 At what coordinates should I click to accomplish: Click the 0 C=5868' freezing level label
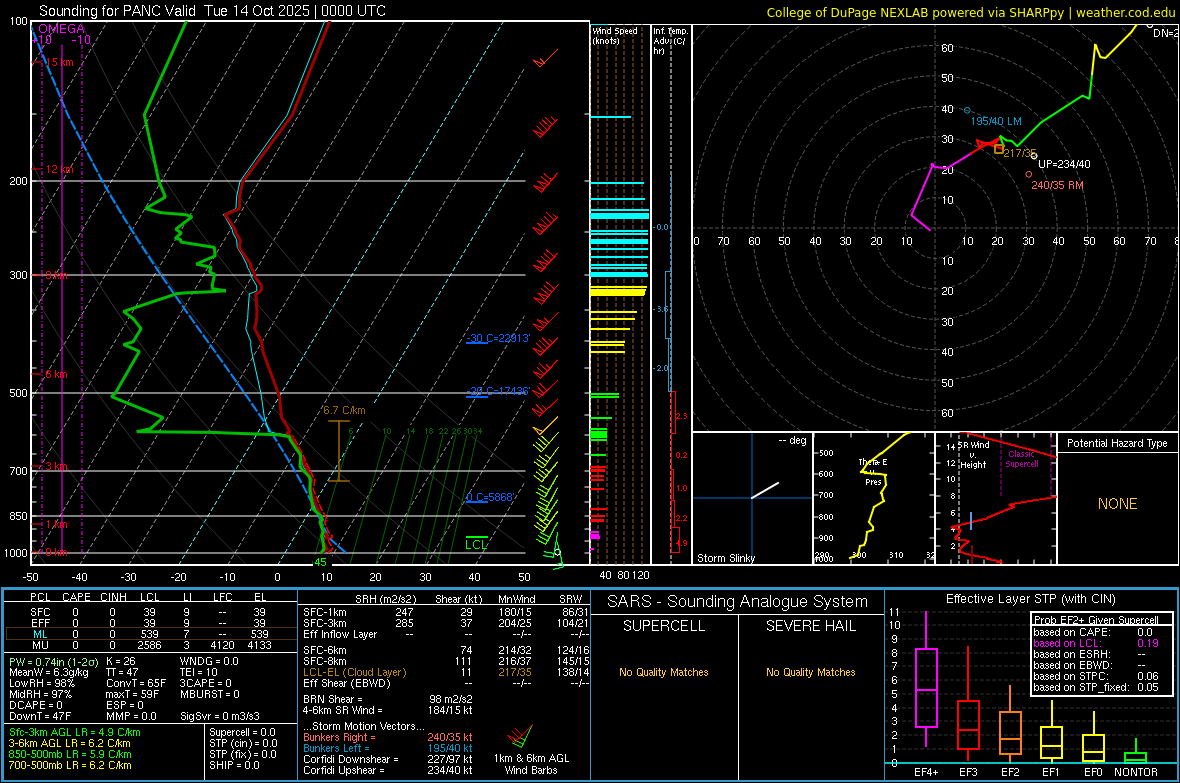click(x=490, y=498)
